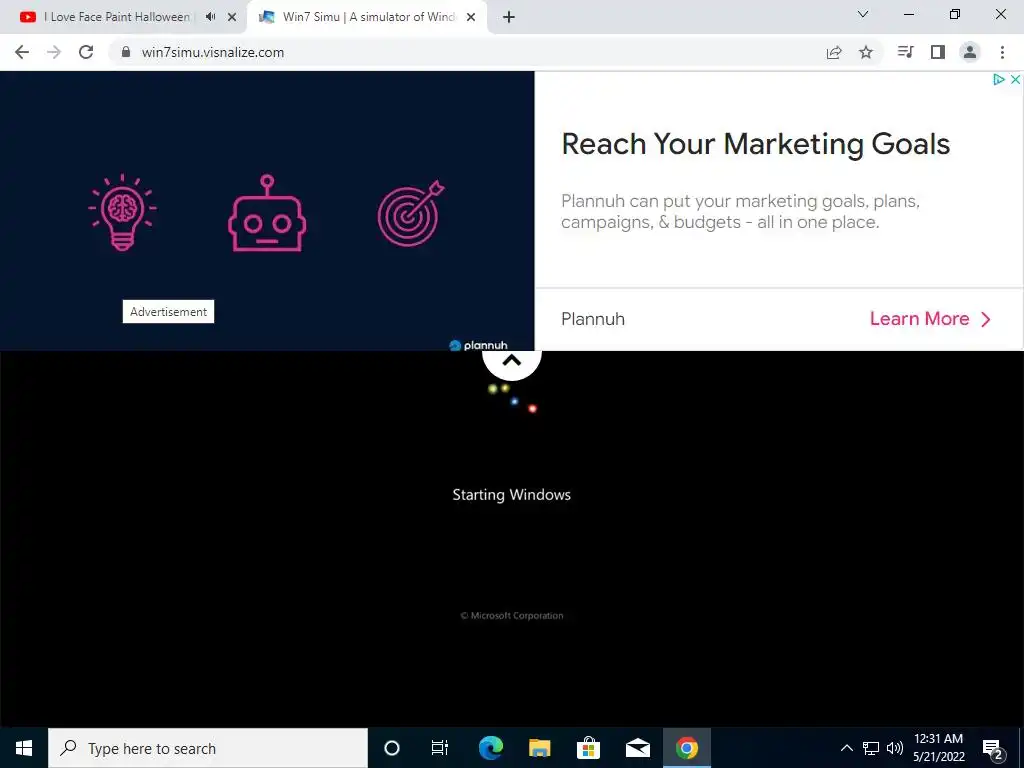Viewport: 1024px width, 768px height.
Task: Open the Windows Start menu
Action: click(x=24, y=748)
